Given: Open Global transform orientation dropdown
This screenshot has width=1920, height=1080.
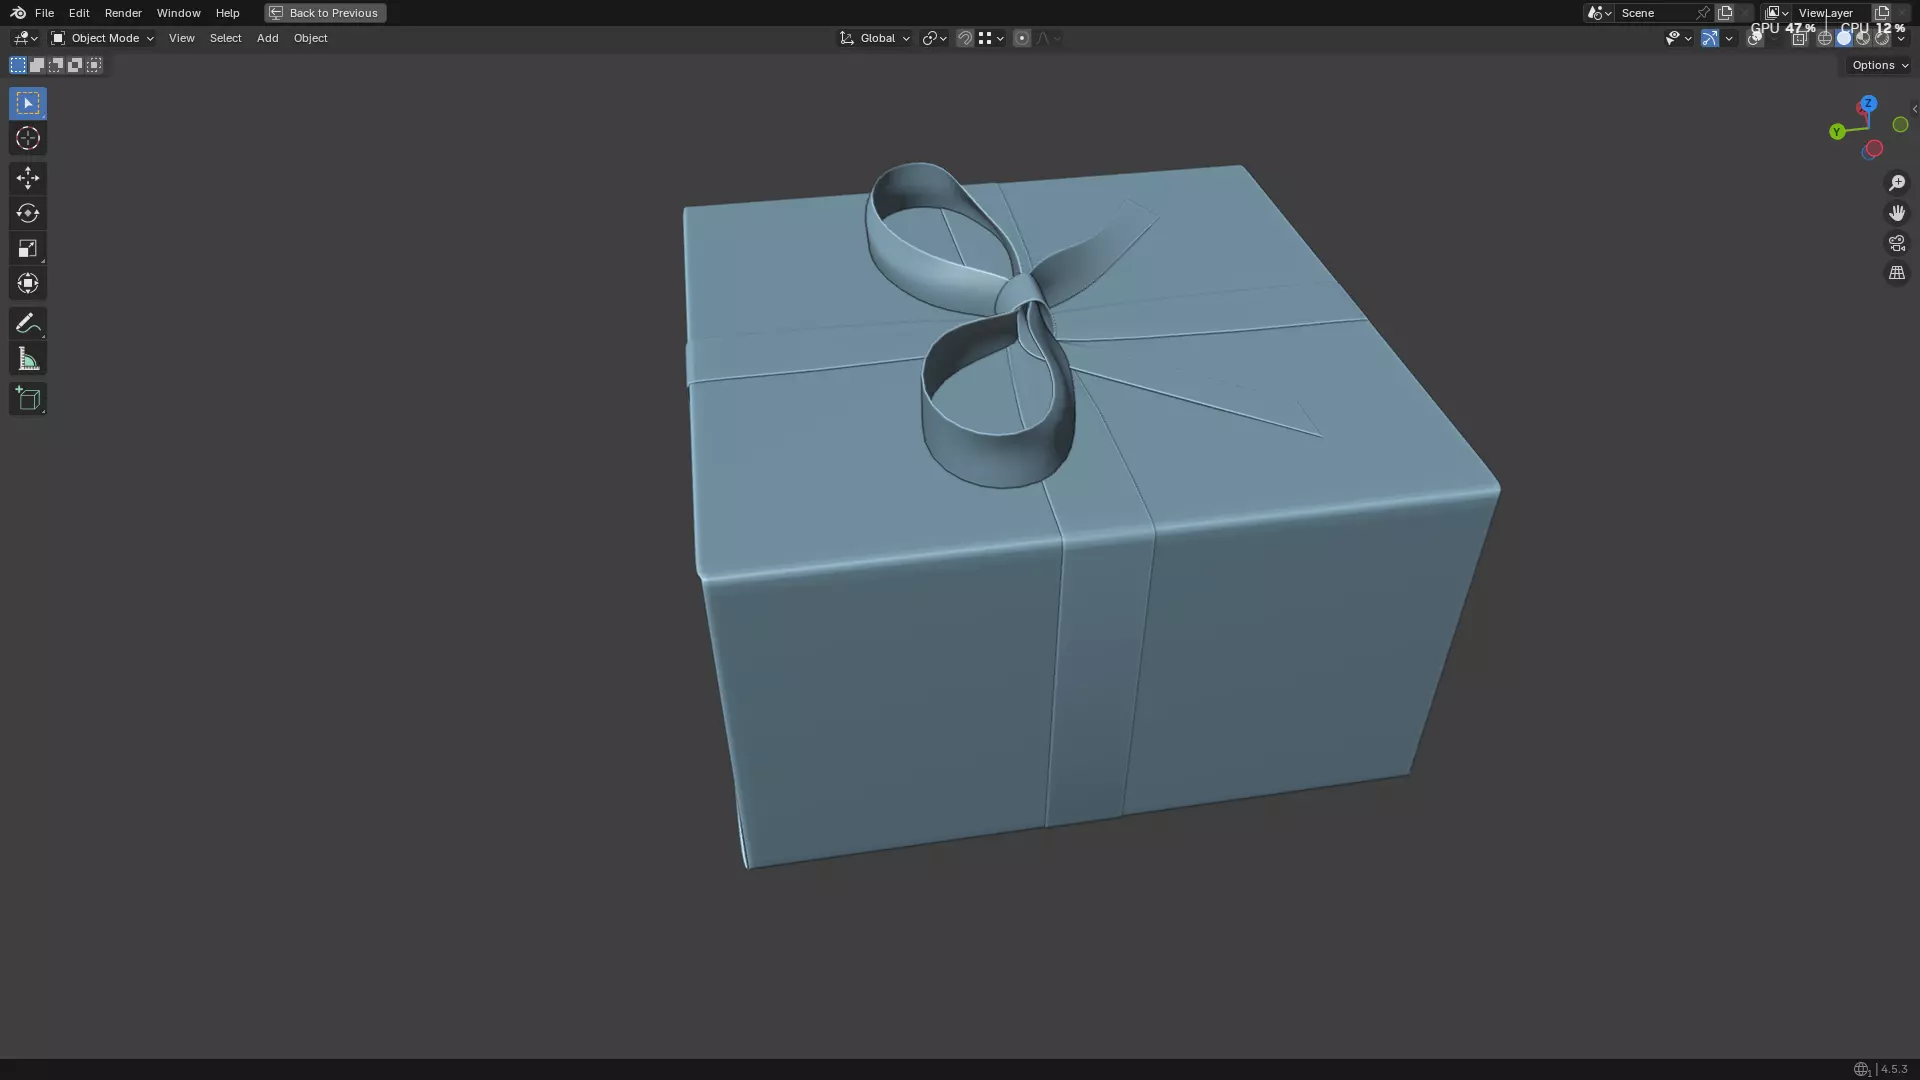Looking at the screenshot, I should (875, 38).
